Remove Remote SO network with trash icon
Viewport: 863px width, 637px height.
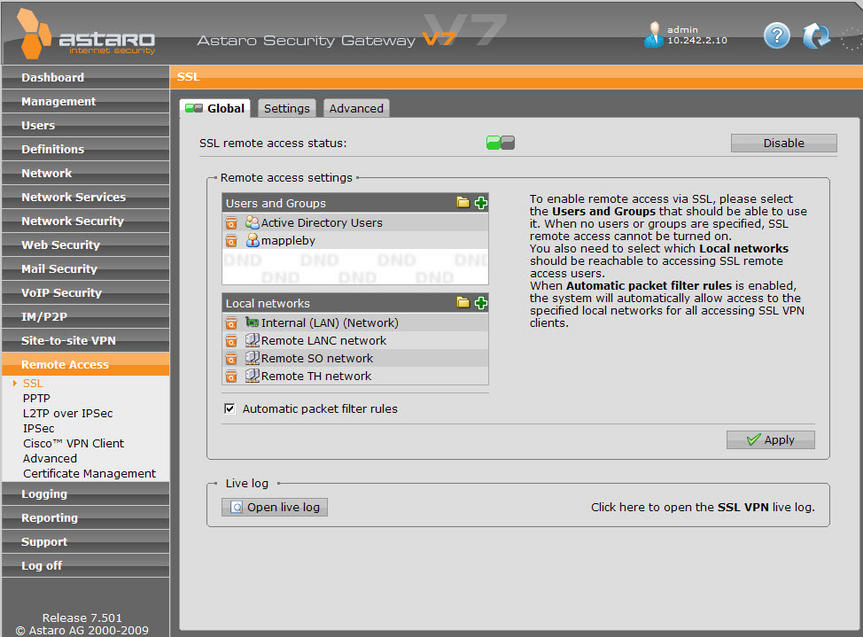point(231,359)
